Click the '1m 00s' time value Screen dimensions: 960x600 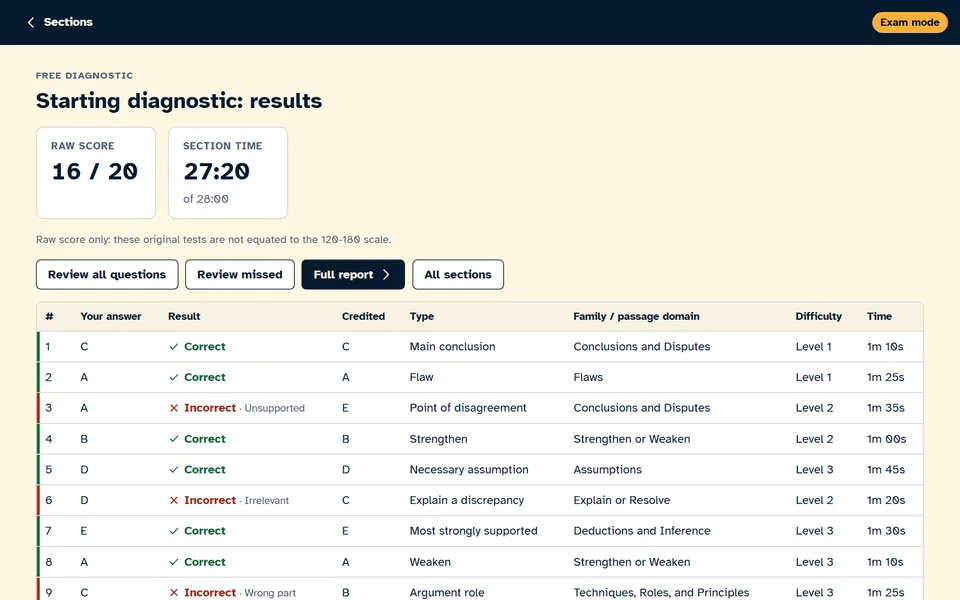[x=886, y=439]
